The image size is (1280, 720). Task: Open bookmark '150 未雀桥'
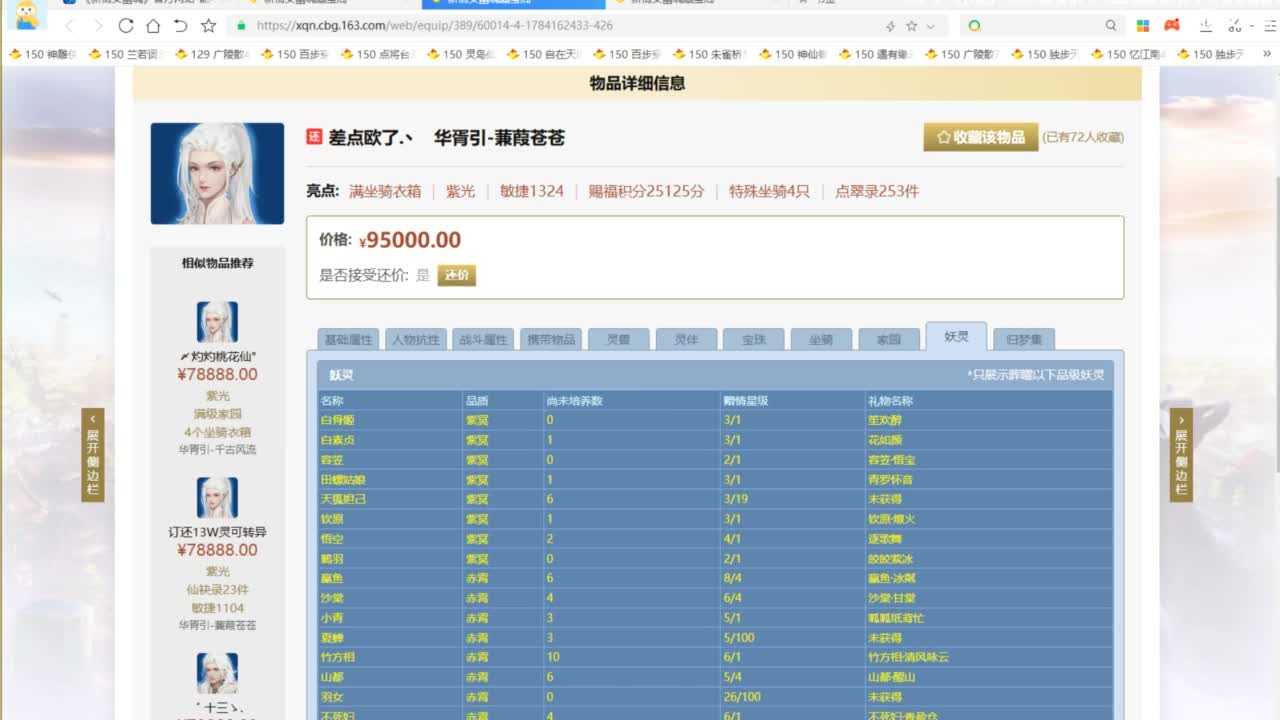point(710,54)
